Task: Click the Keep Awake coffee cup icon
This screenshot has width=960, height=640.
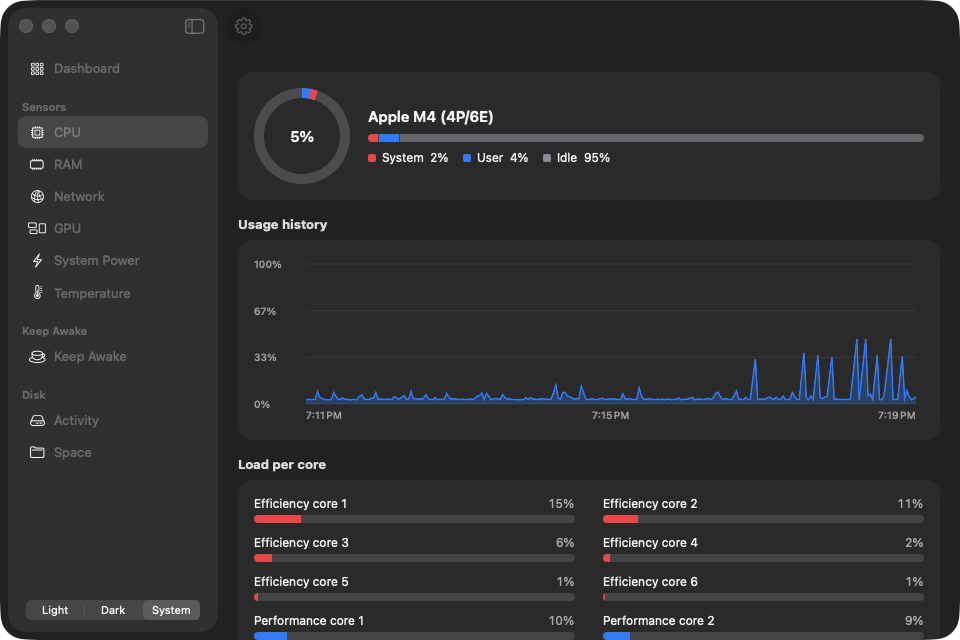Action: (x=37, y=356)
